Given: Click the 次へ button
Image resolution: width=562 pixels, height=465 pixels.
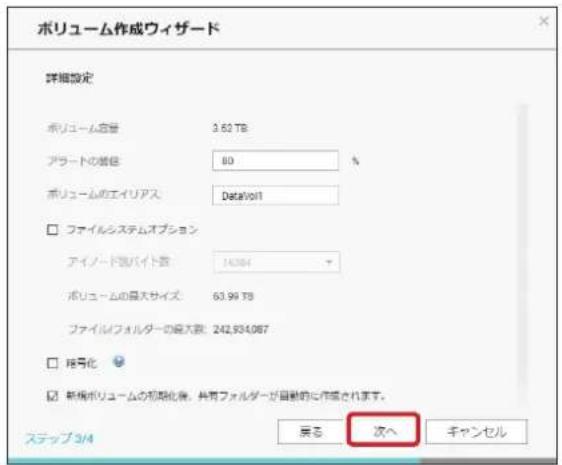Looking at the screenshot, I should click(x=384, y=430).
